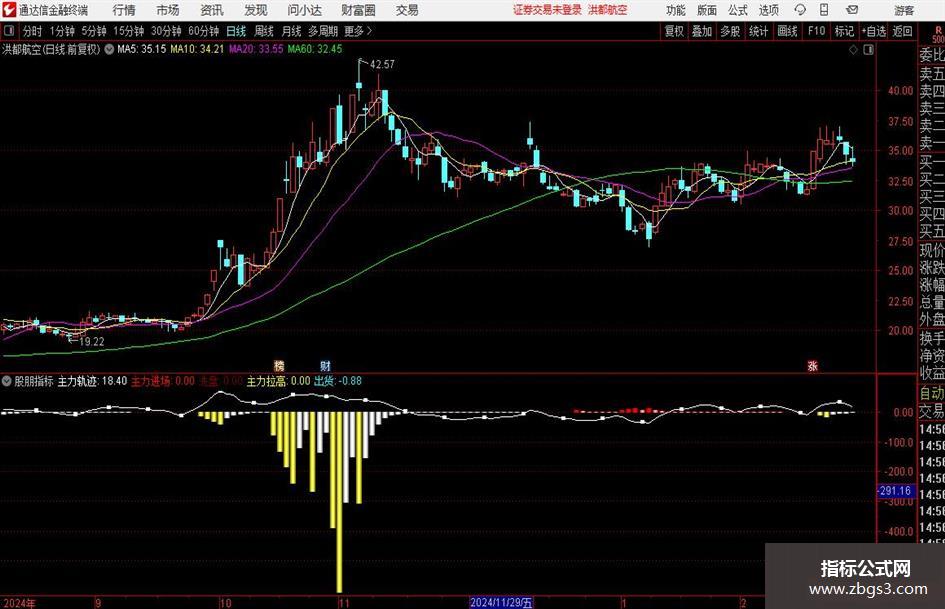Switch to 周线 weekly chart

(x=264, y=31)
